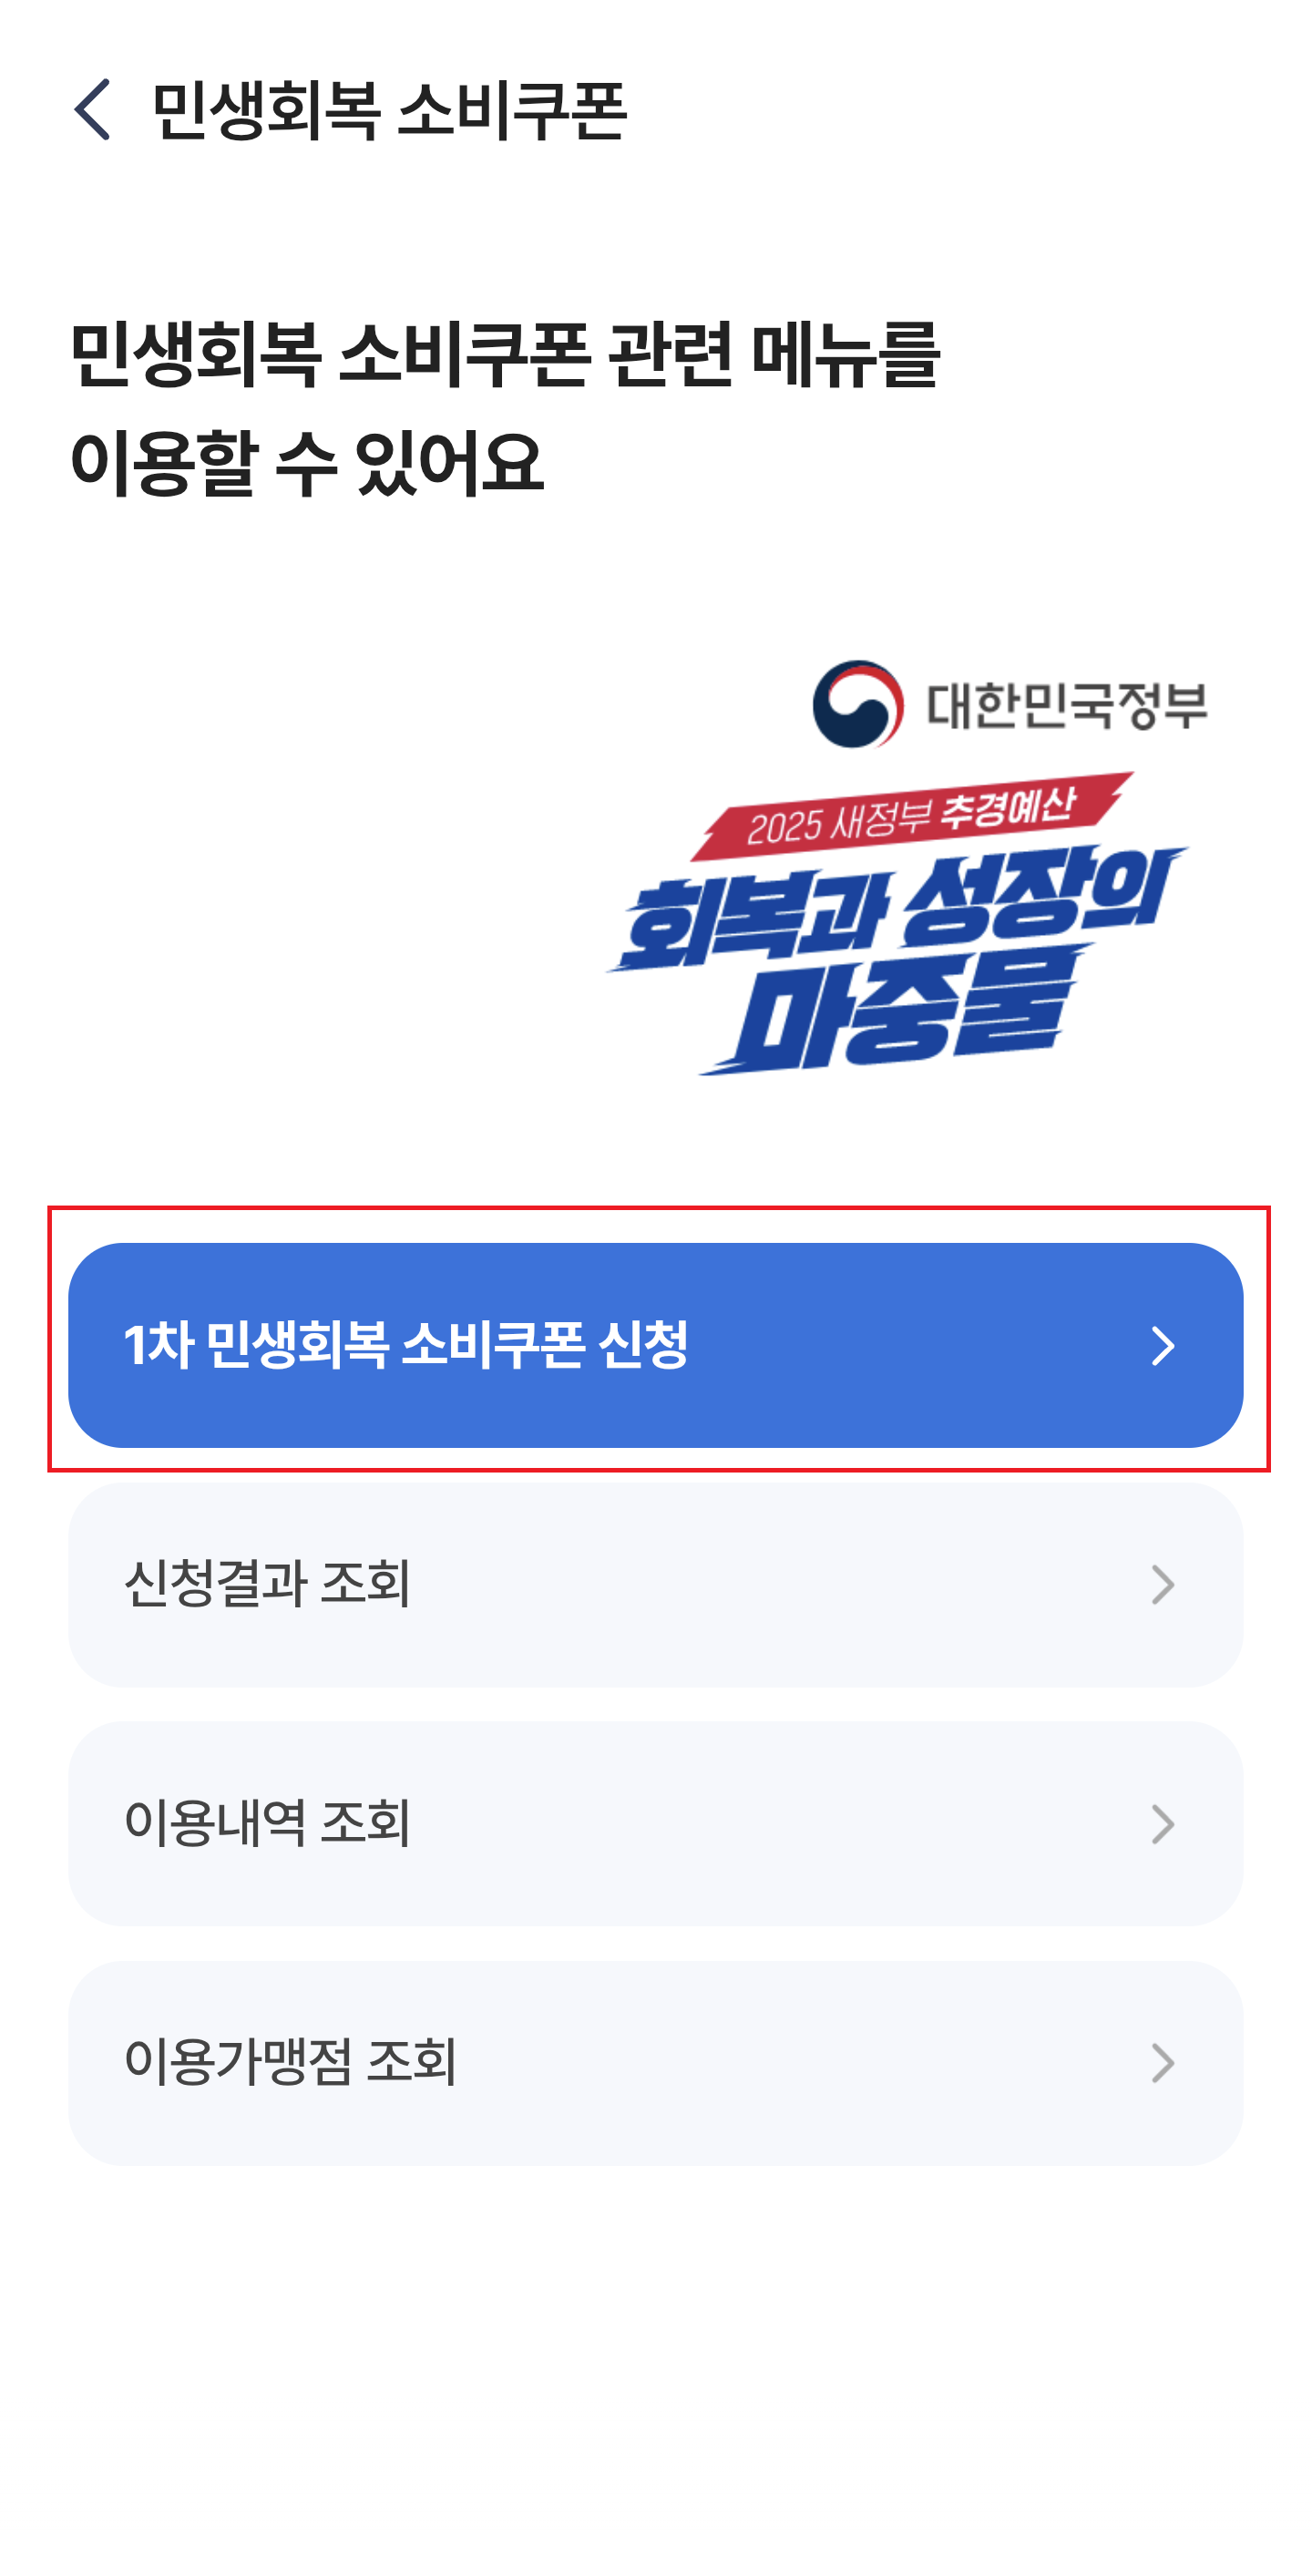Click the taegeuk government emblem
This screenshot has height=2576, width=1312.
857,704
